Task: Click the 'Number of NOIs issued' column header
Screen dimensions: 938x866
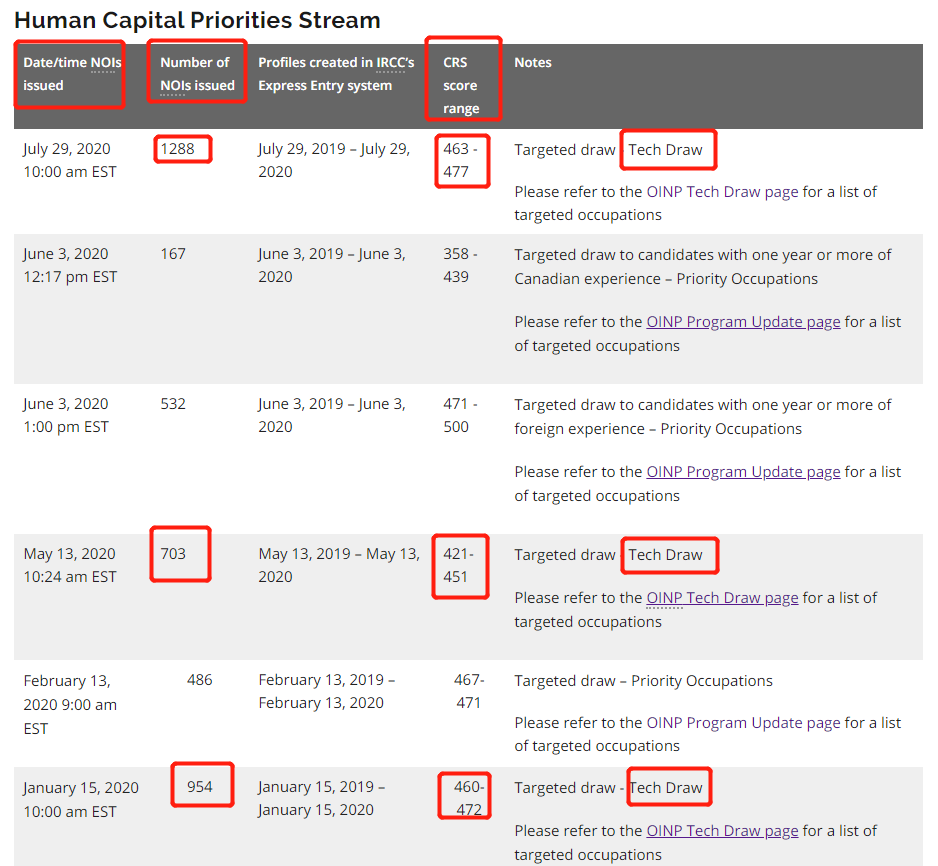Action: 197,74
